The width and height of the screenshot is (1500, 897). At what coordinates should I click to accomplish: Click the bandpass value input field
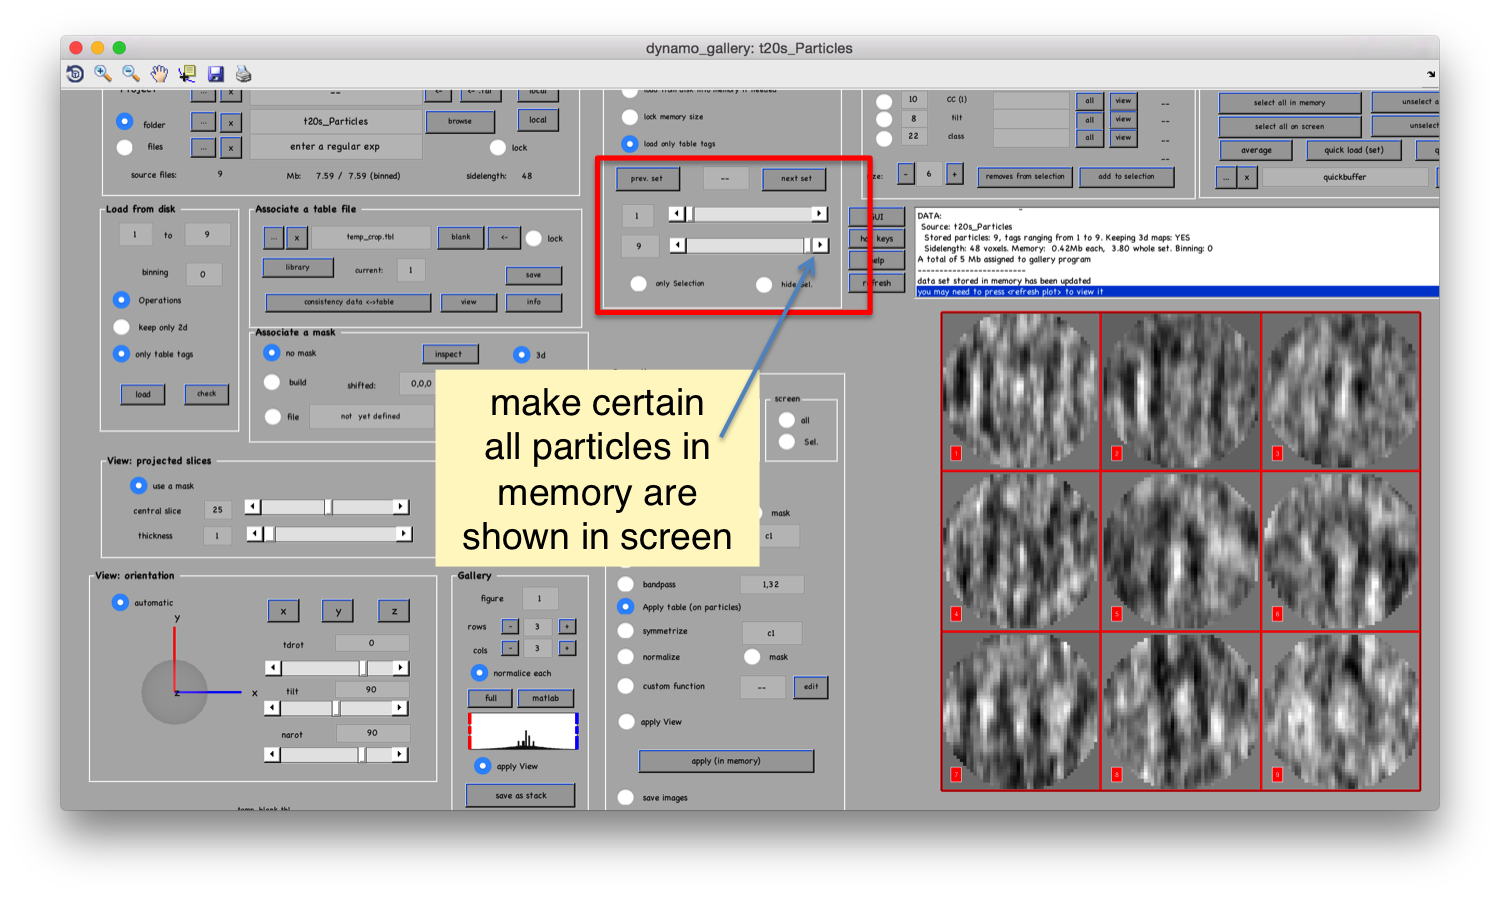pos(771,584)
